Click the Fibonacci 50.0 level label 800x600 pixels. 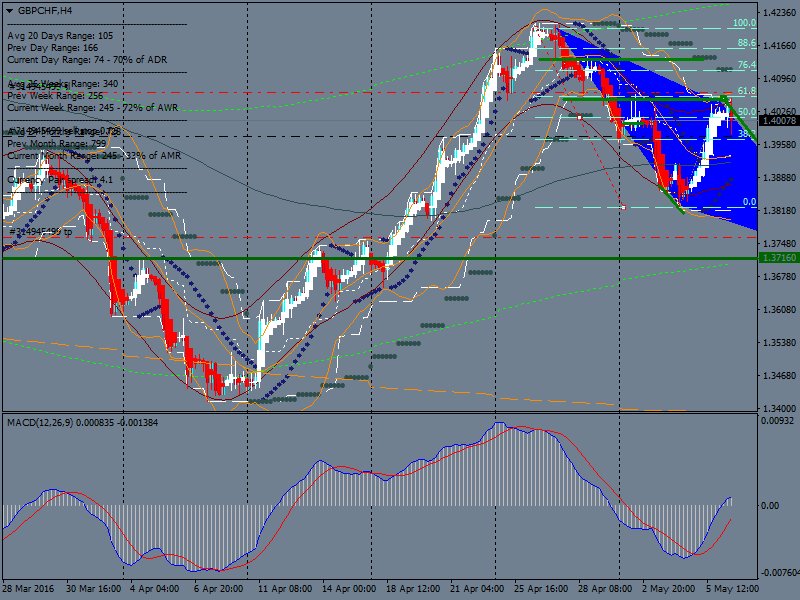[x=747, y=112]
